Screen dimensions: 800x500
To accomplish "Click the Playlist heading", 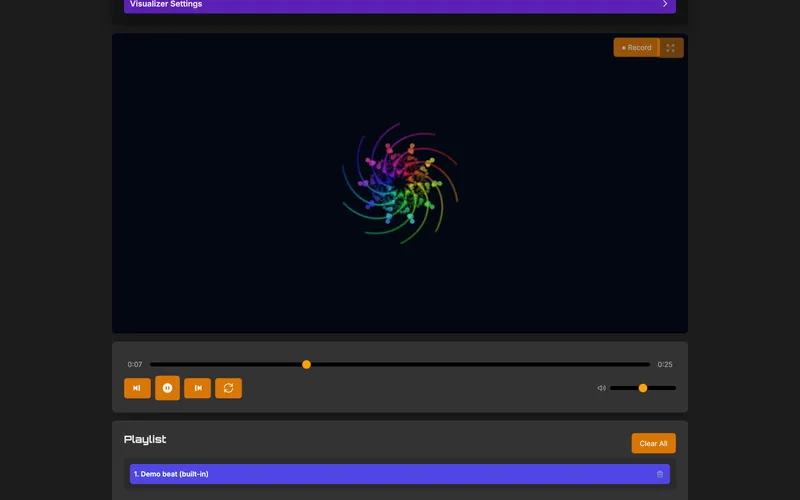I will [145, 439].
